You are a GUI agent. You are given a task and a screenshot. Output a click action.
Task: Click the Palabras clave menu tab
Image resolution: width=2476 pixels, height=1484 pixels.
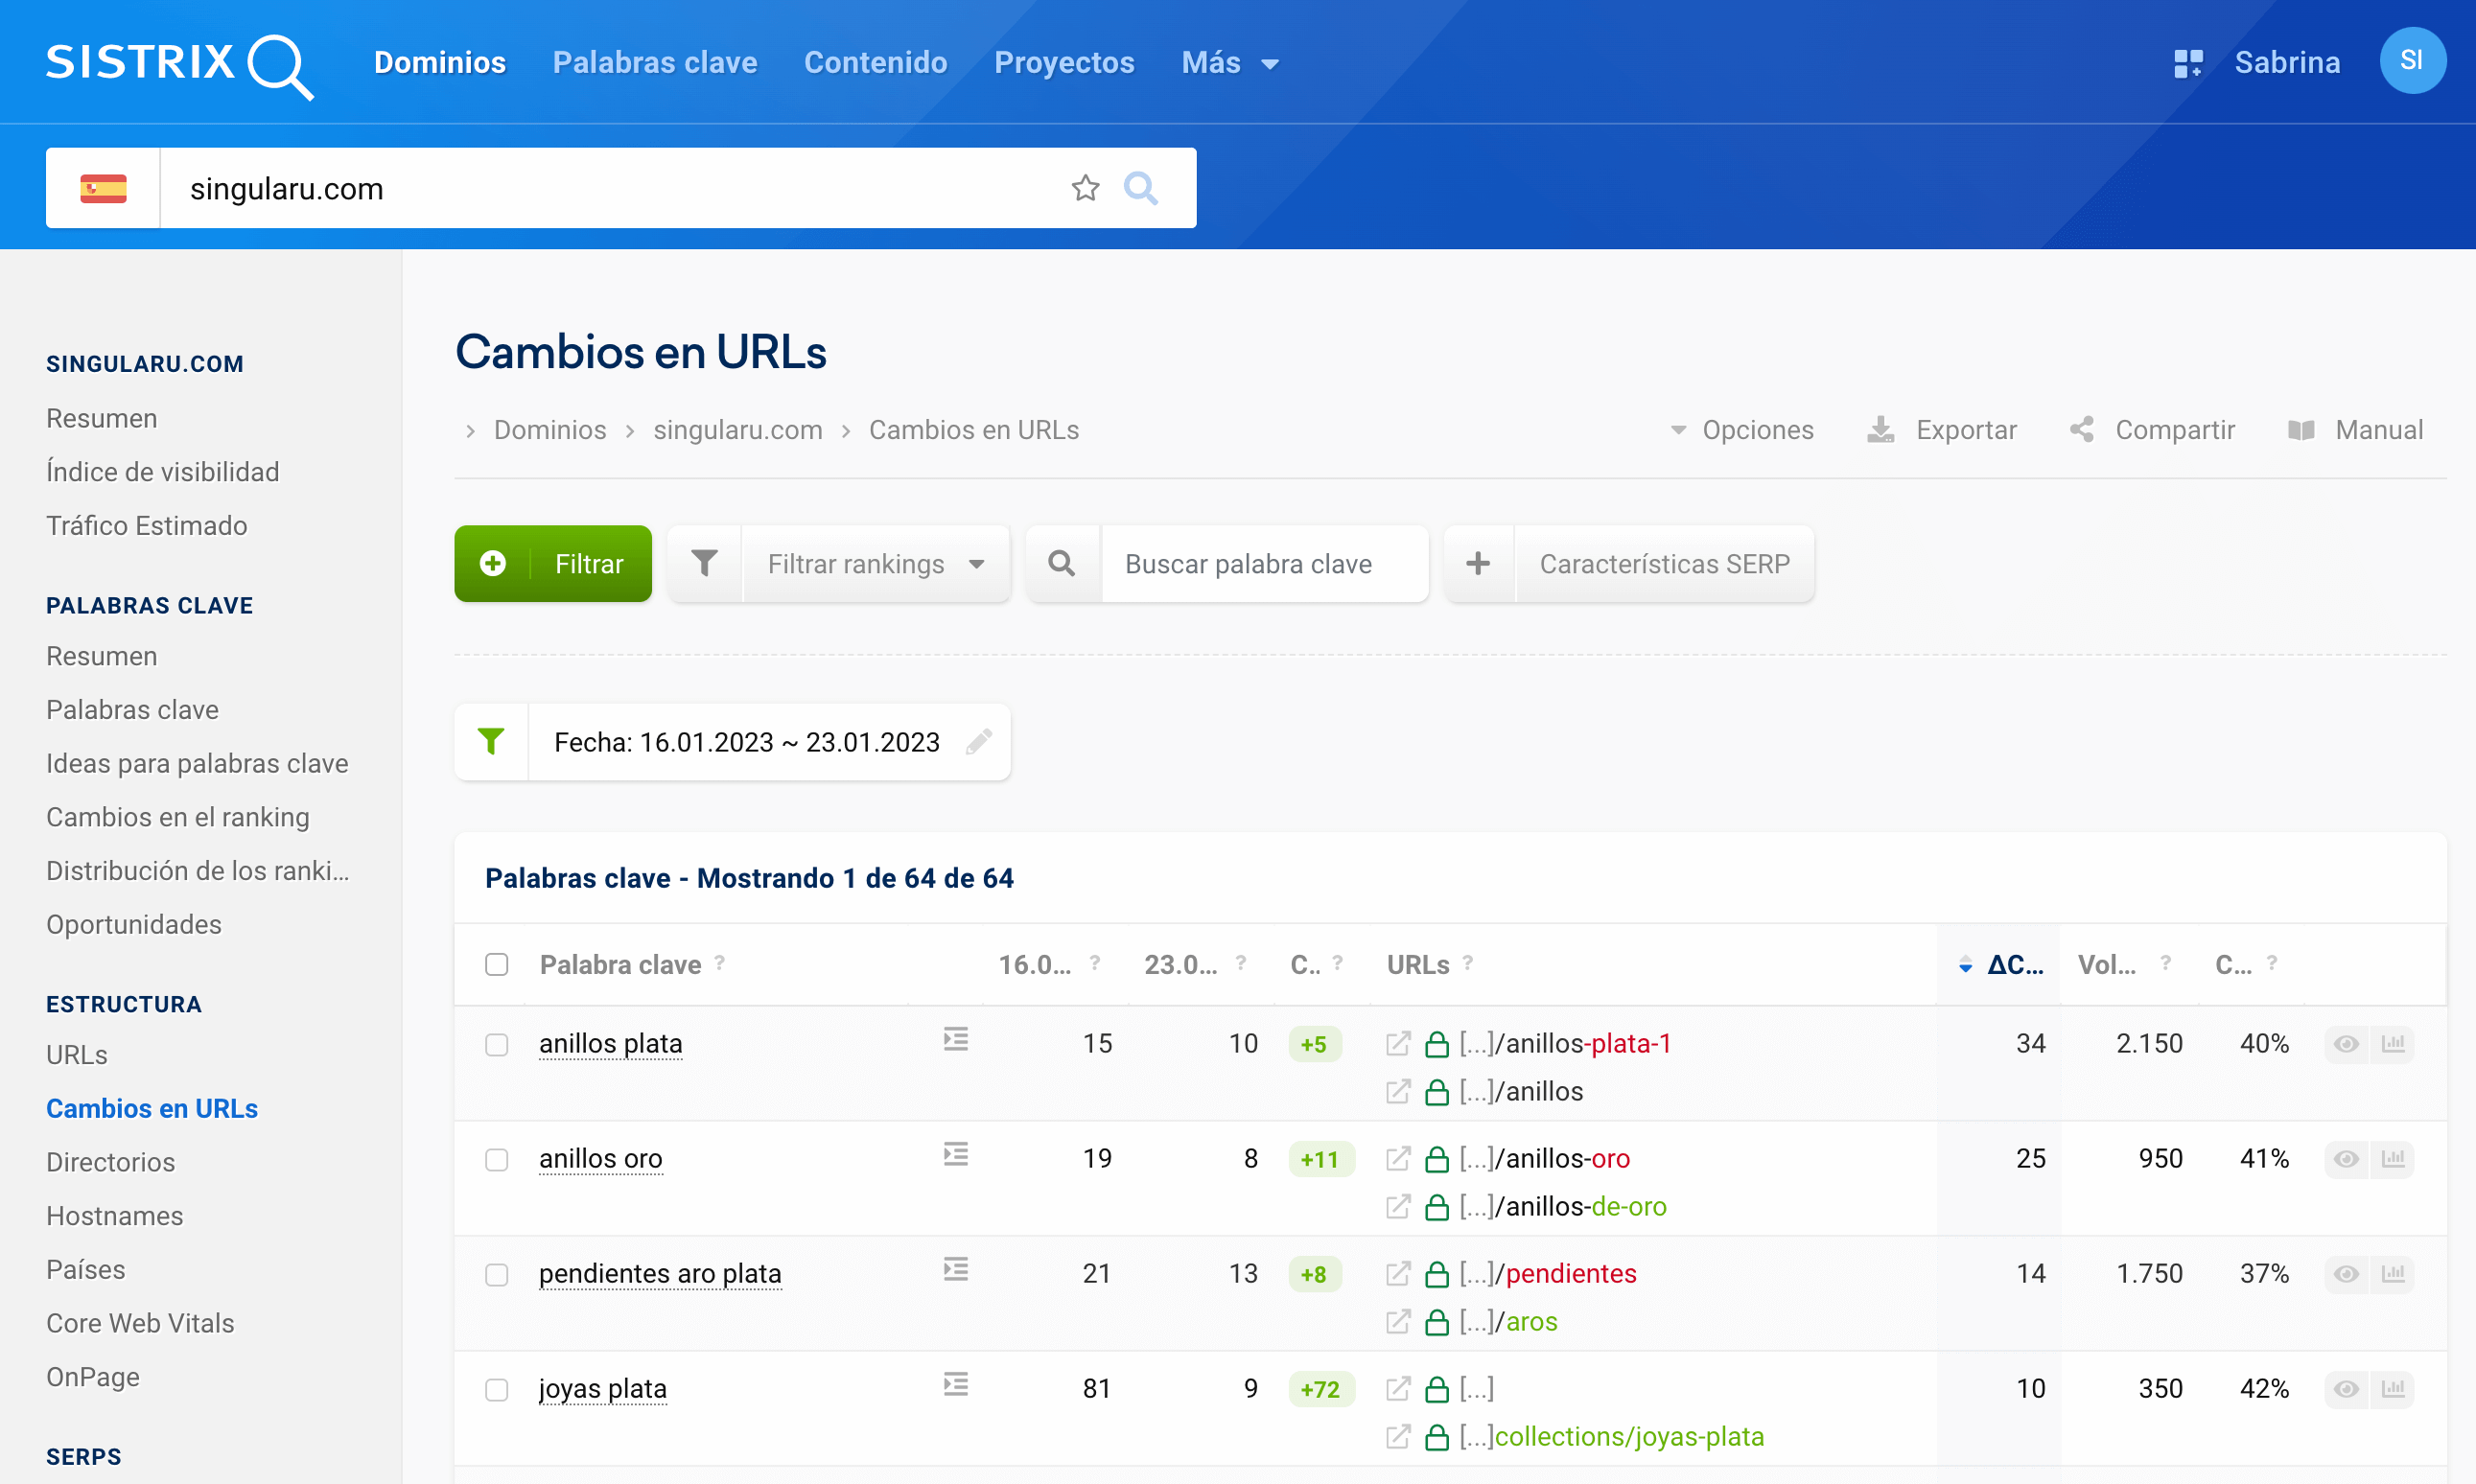click(x=654, y=61)
